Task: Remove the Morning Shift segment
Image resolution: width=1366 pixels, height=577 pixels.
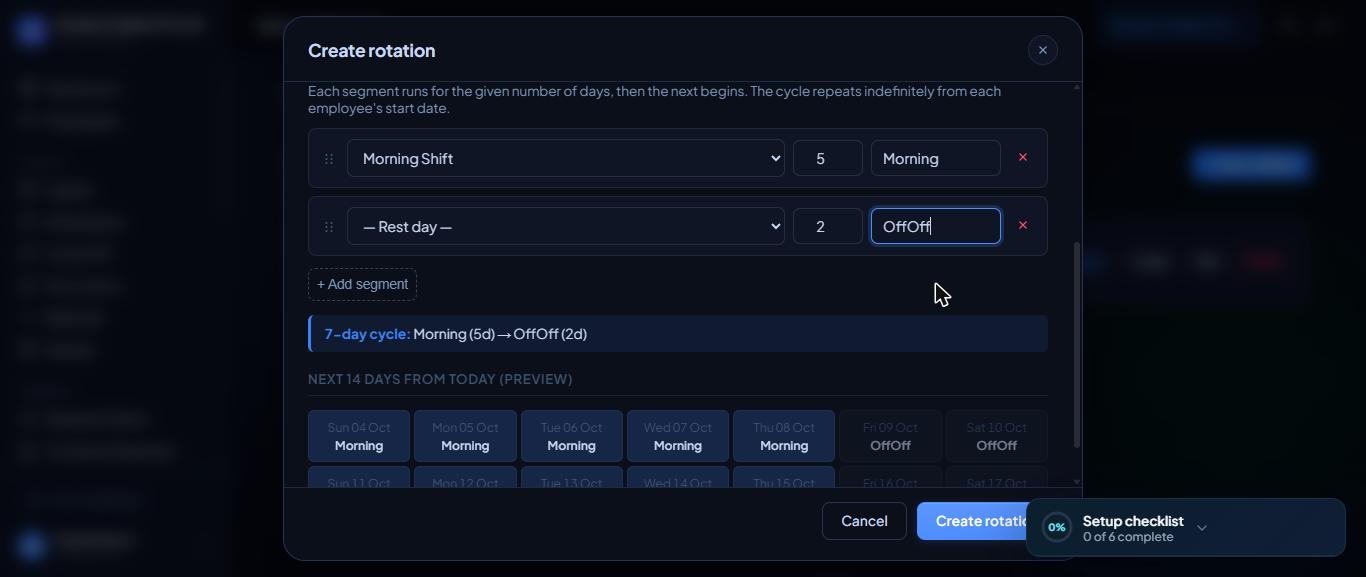Action: [1022, 157]
